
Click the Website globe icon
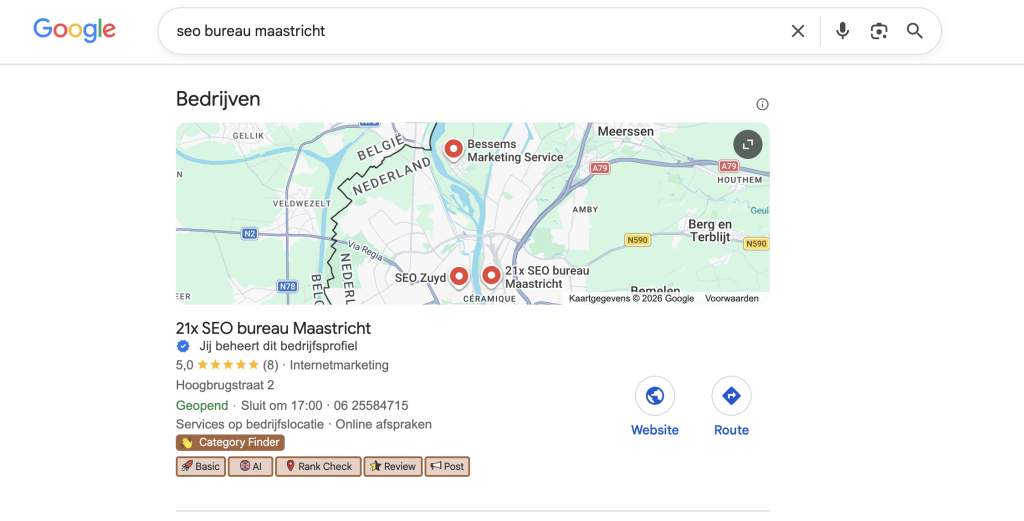(x=654, y=396)
